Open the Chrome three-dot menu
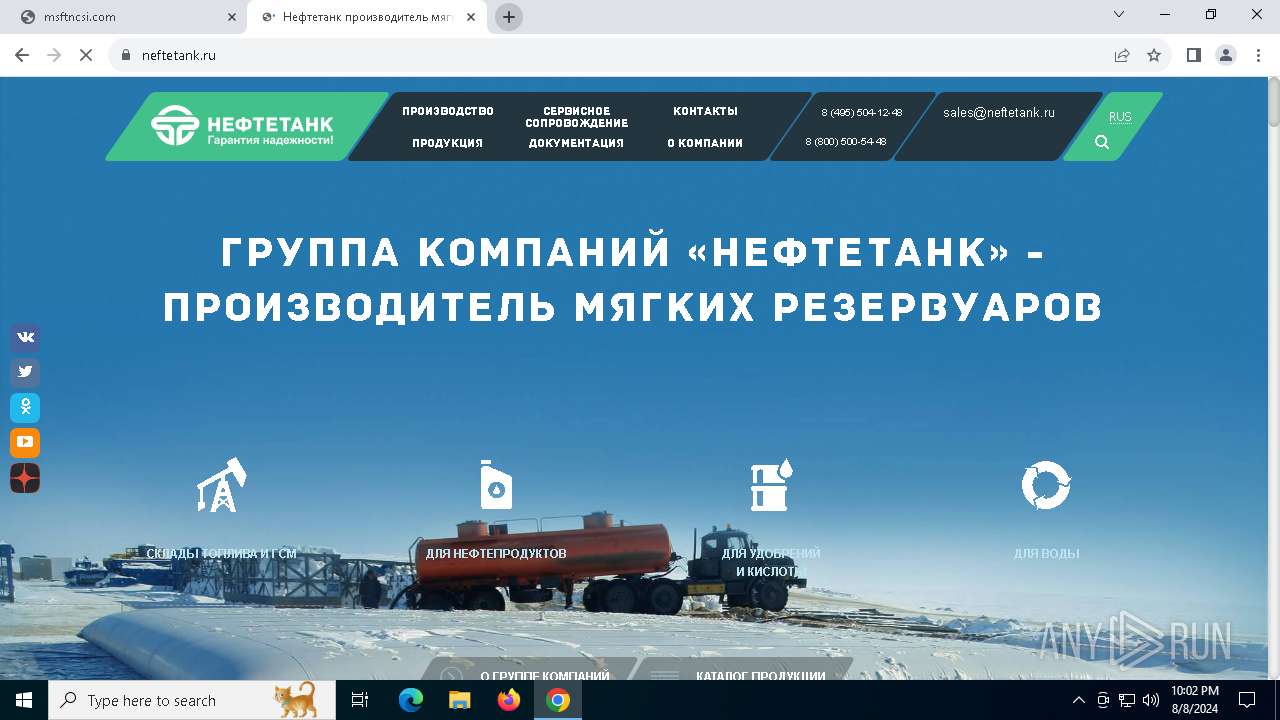1280x720 pixels. coord(1258,55)
